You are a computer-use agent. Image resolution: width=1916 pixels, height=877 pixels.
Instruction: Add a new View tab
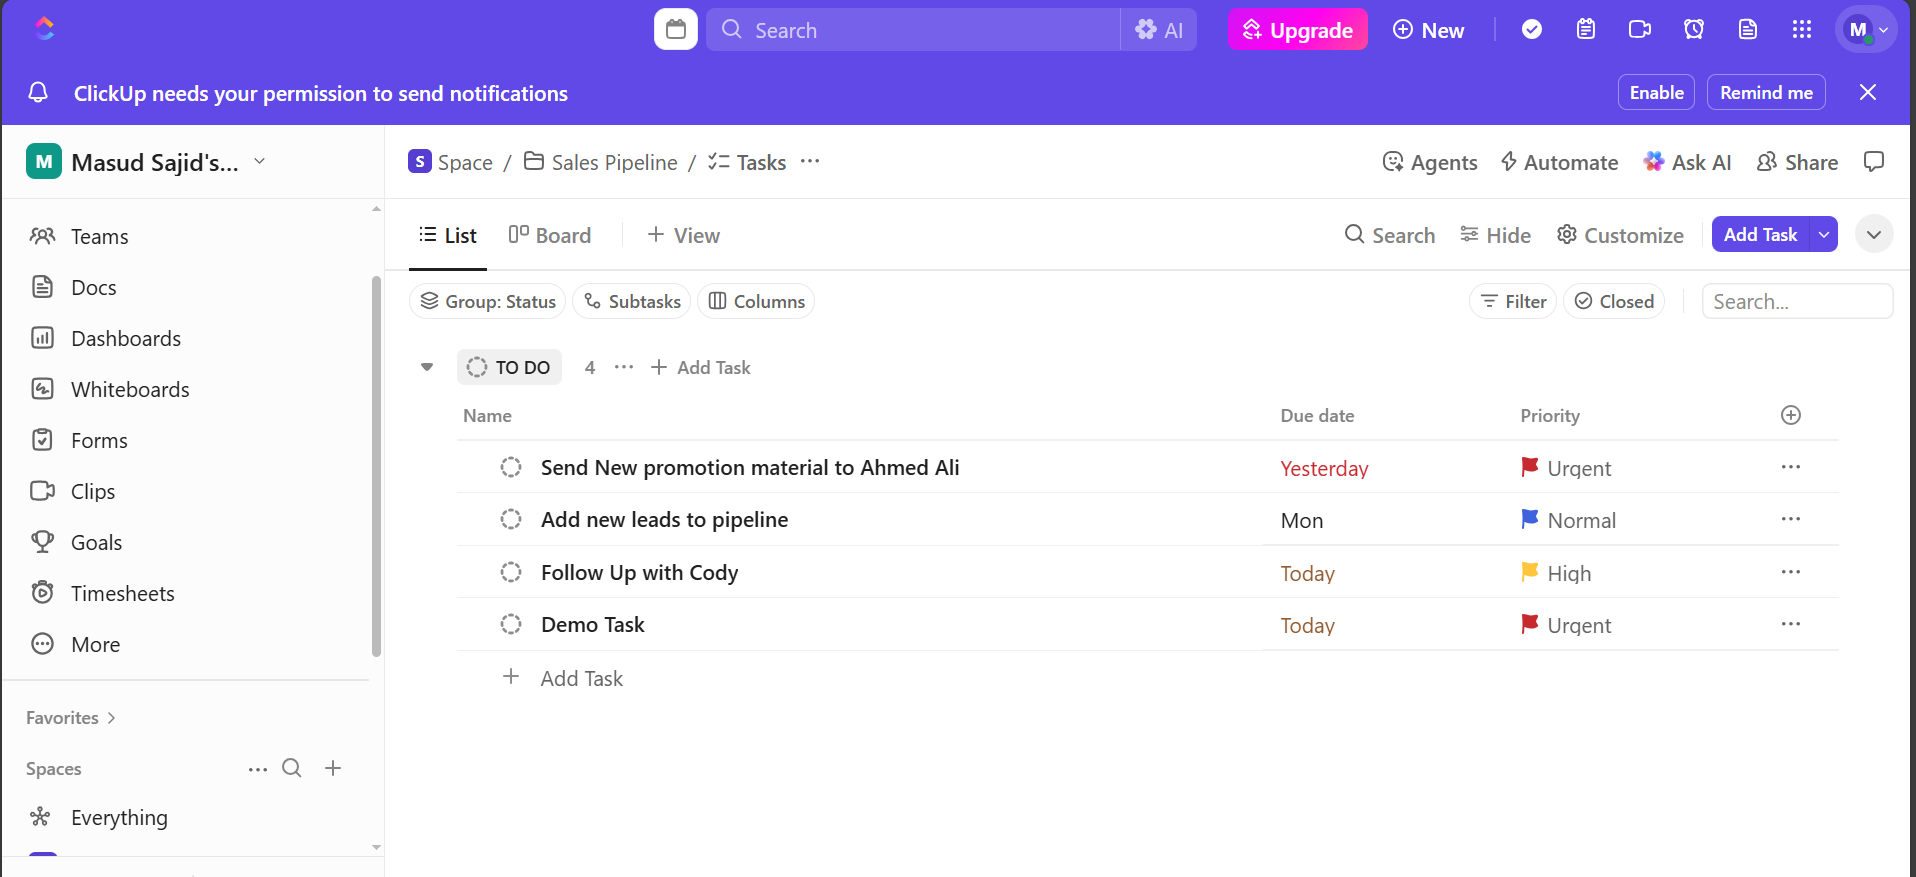(x=684, y=235)
